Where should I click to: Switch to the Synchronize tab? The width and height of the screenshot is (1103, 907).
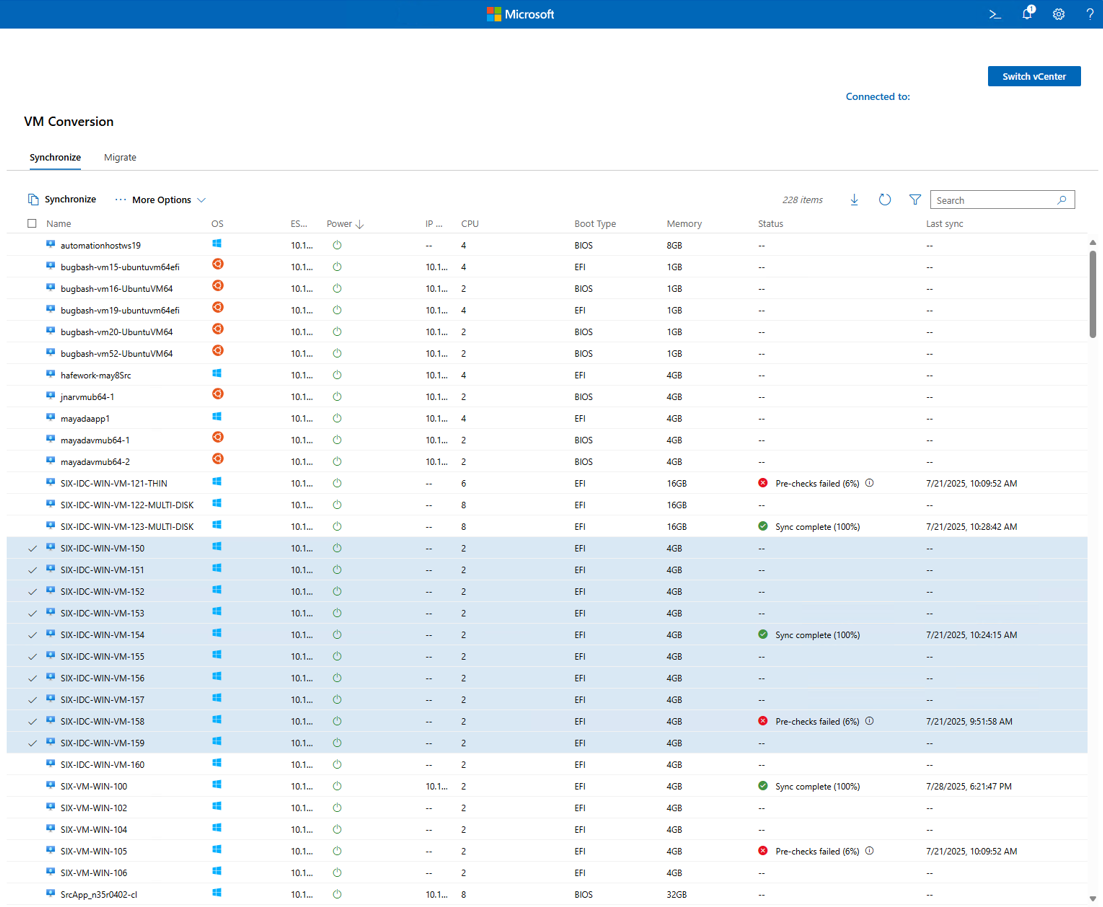tap(55, 157)
